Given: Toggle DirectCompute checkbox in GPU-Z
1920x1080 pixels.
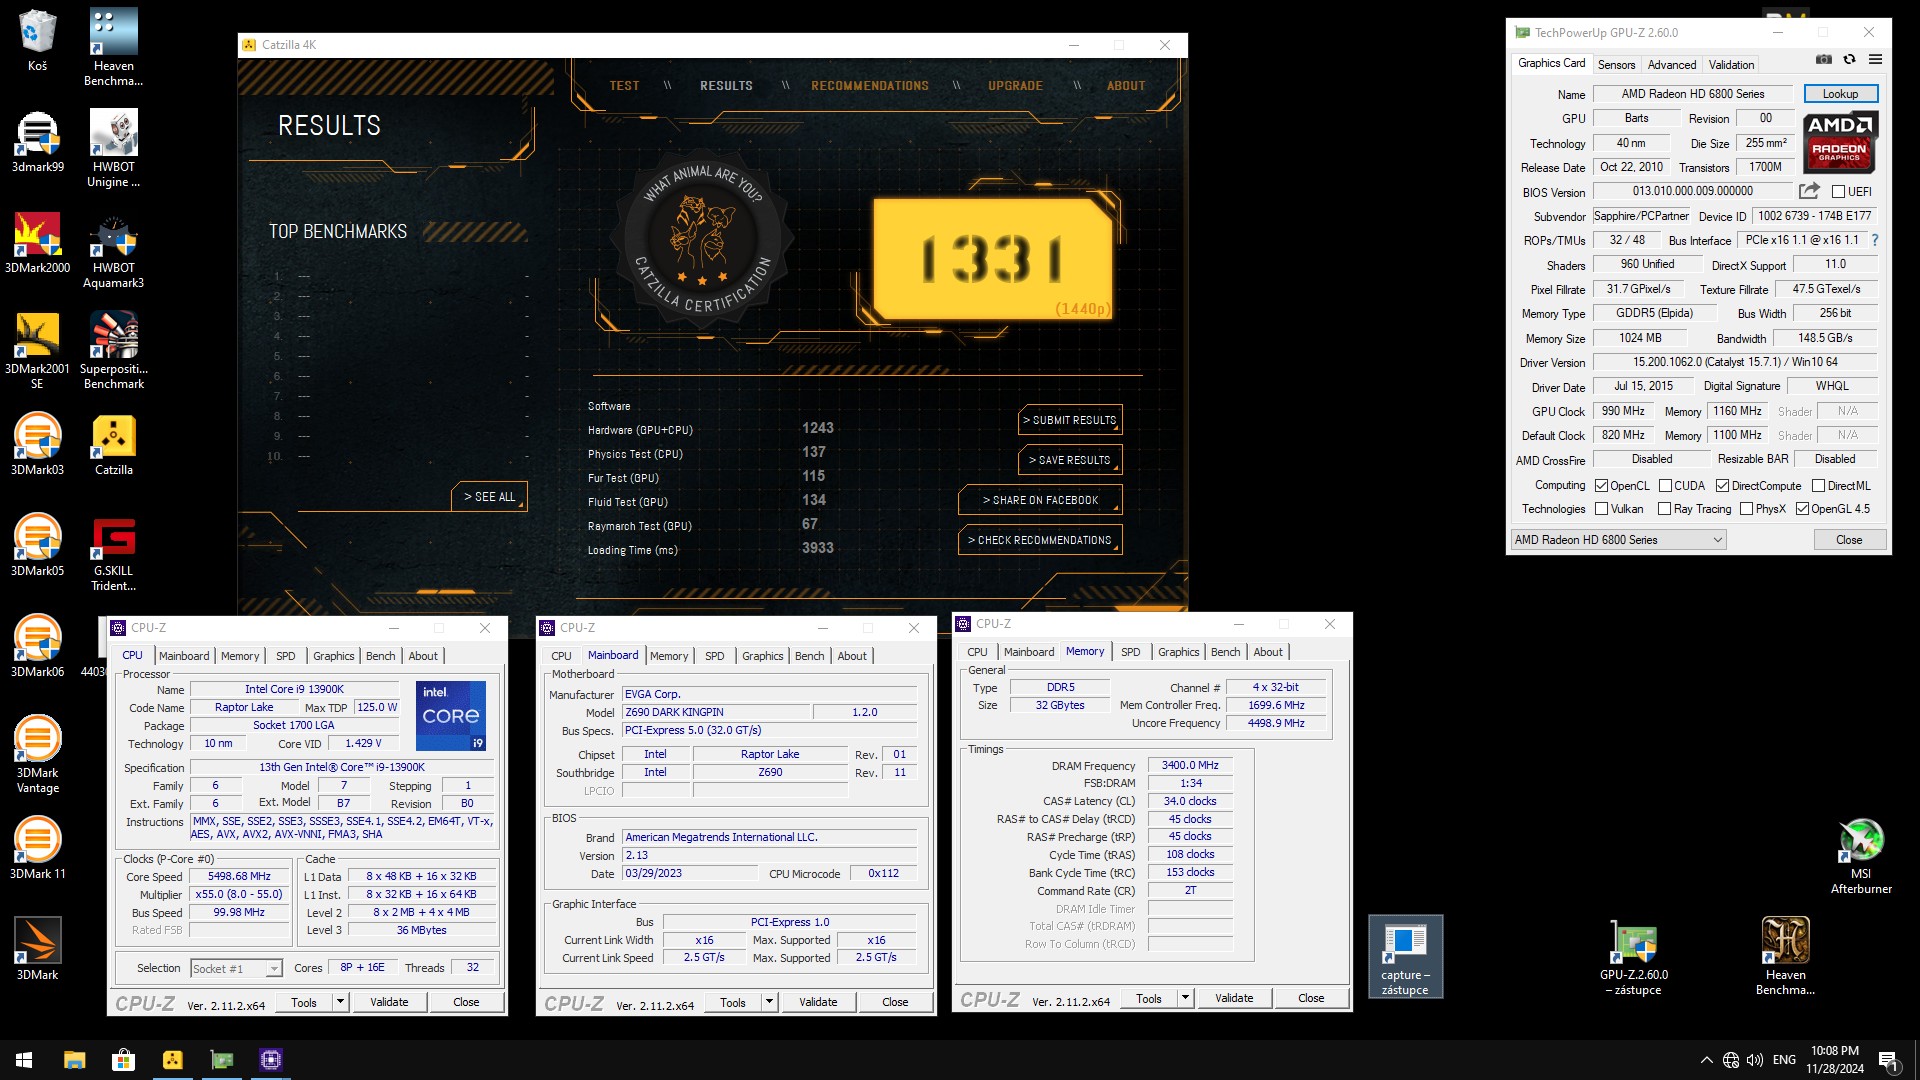Looking at the screenshot, I should (x=1722, y=485).
